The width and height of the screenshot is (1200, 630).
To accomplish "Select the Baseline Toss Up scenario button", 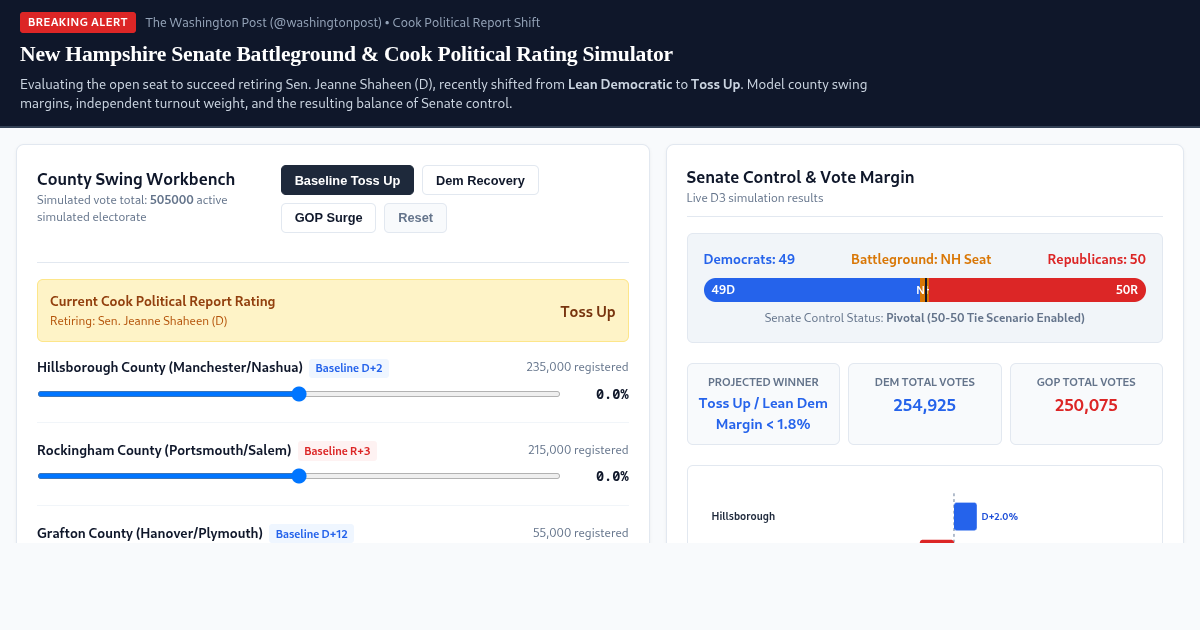I will 347,180.
